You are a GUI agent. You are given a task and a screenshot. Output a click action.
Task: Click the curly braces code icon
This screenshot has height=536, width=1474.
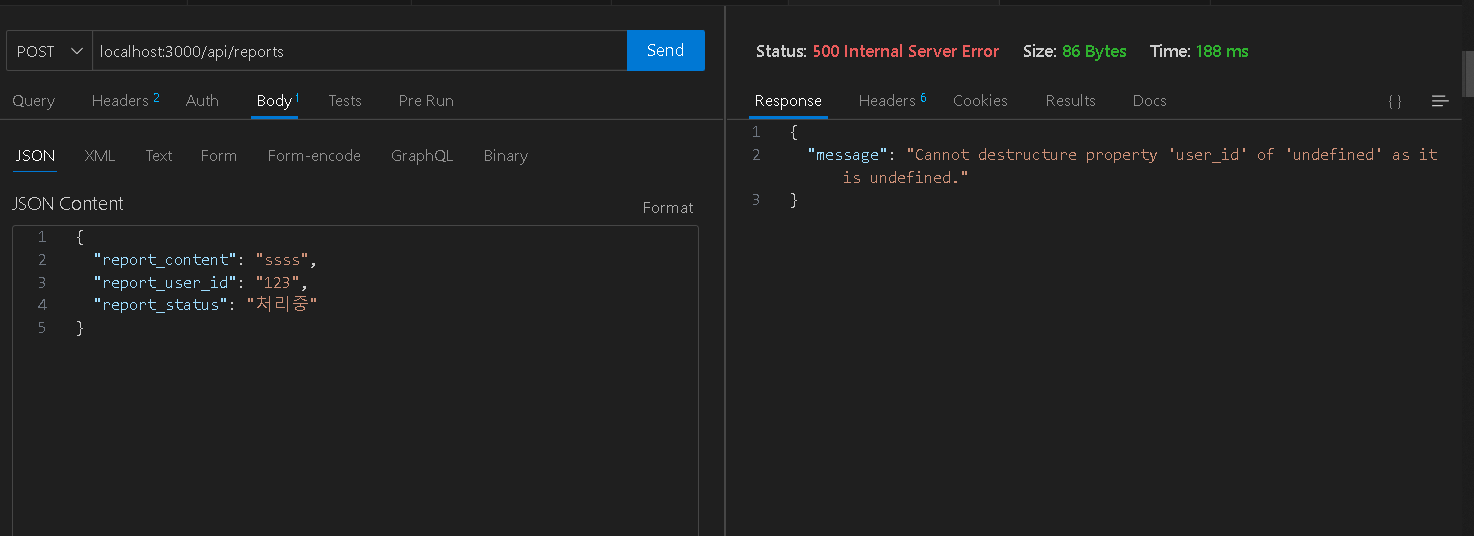pyautogui.click(x=1394, y=102)
